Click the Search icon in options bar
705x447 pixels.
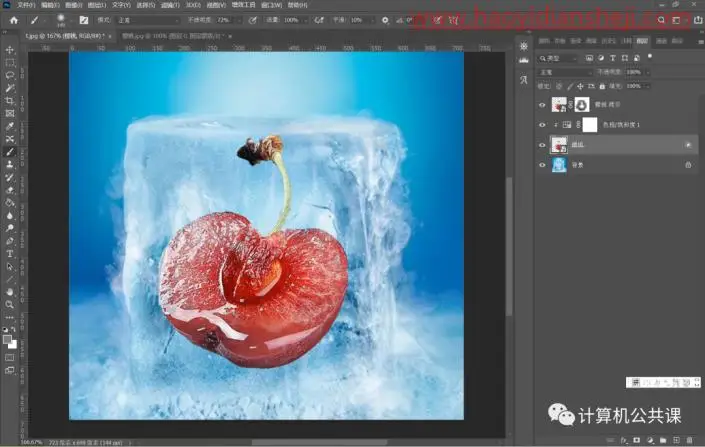coord(661,20)
